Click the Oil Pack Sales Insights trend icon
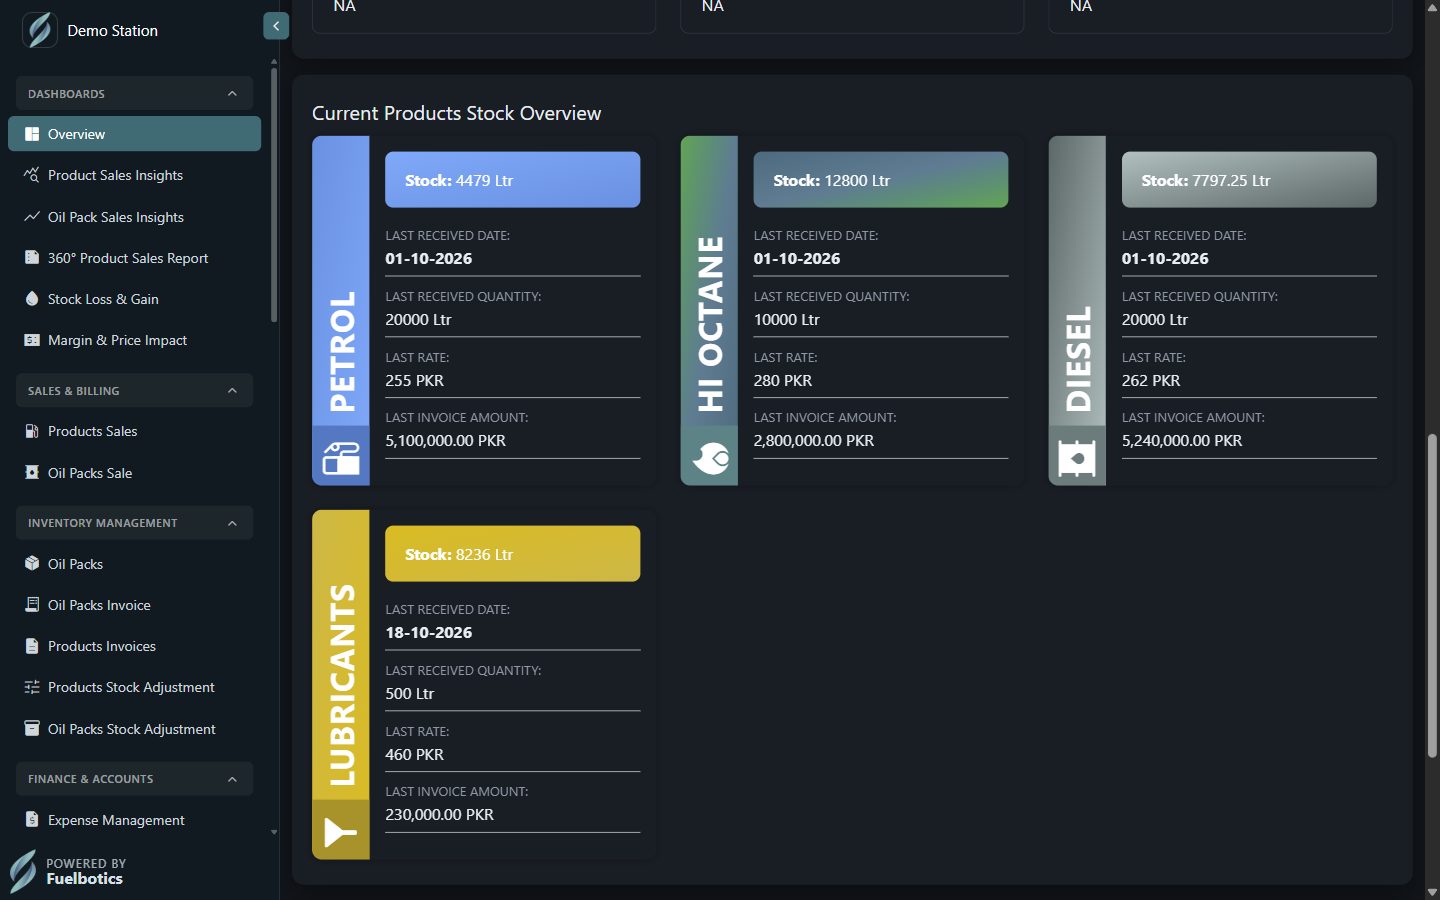This screenshot has height=900, width=1440. [32, 217]
